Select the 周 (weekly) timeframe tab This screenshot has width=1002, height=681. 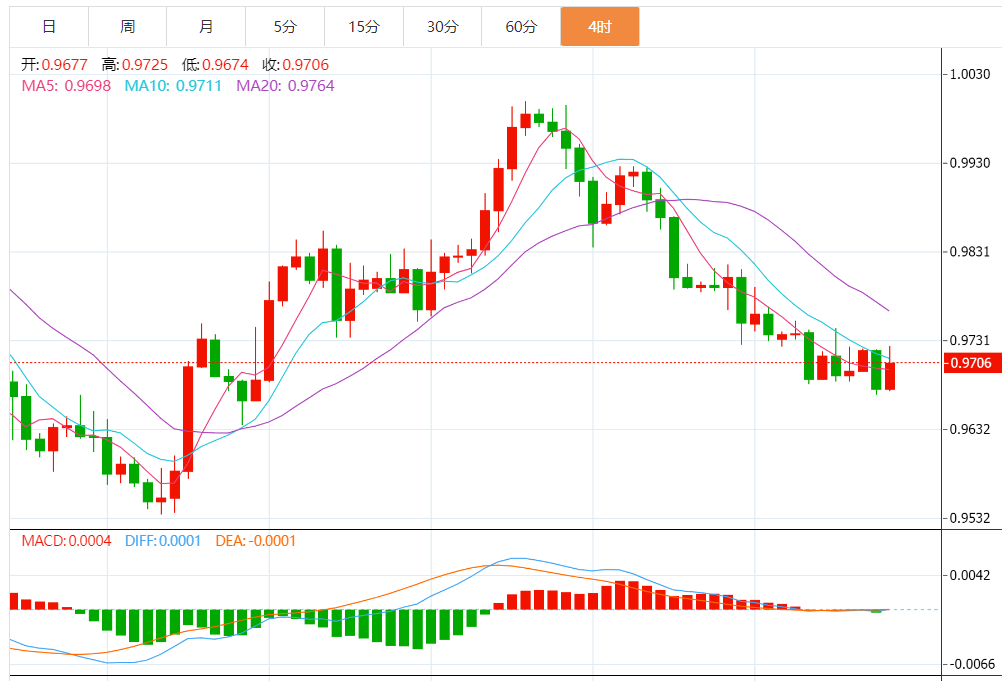tap(127, 27)
